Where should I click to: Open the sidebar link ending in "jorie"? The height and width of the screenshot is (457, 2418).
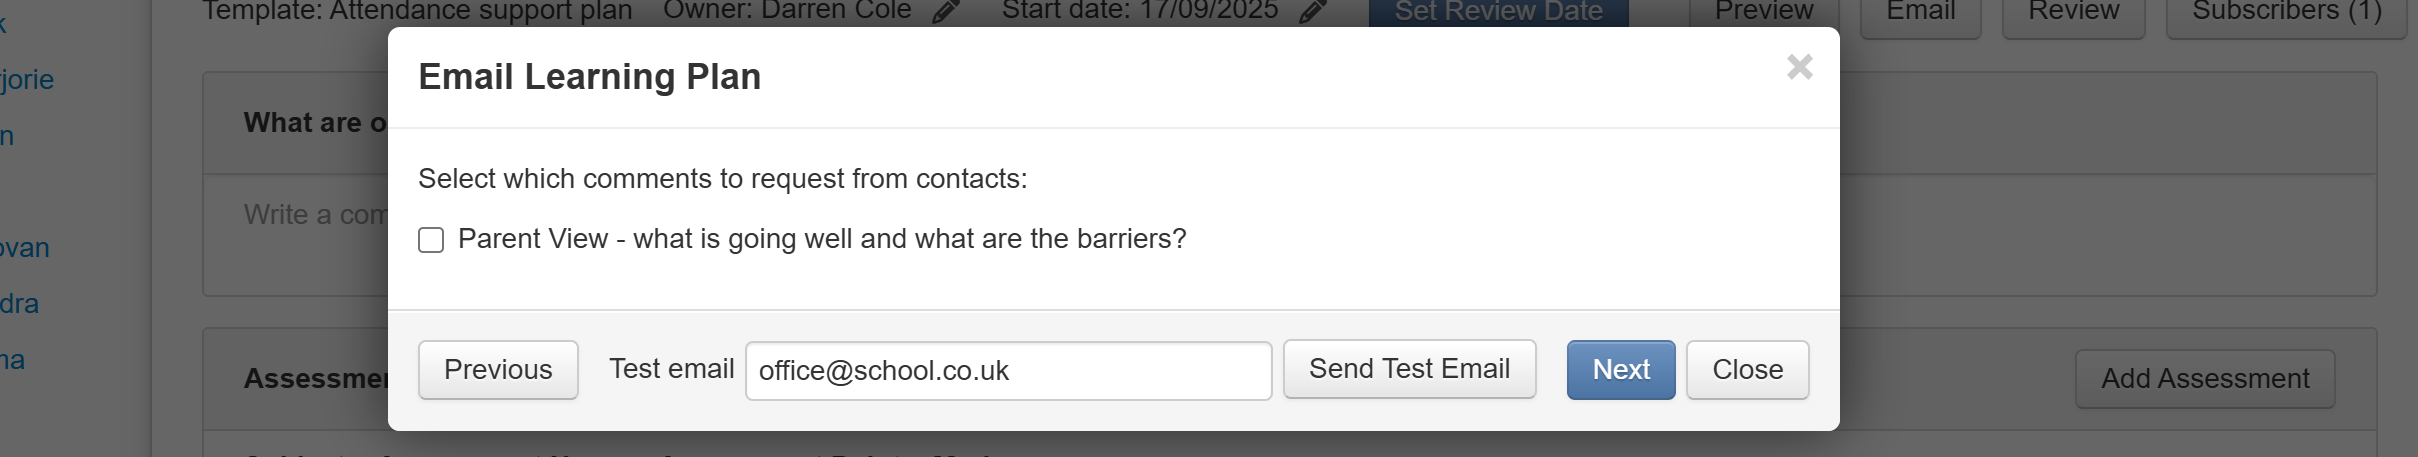[x=27, y=80]
